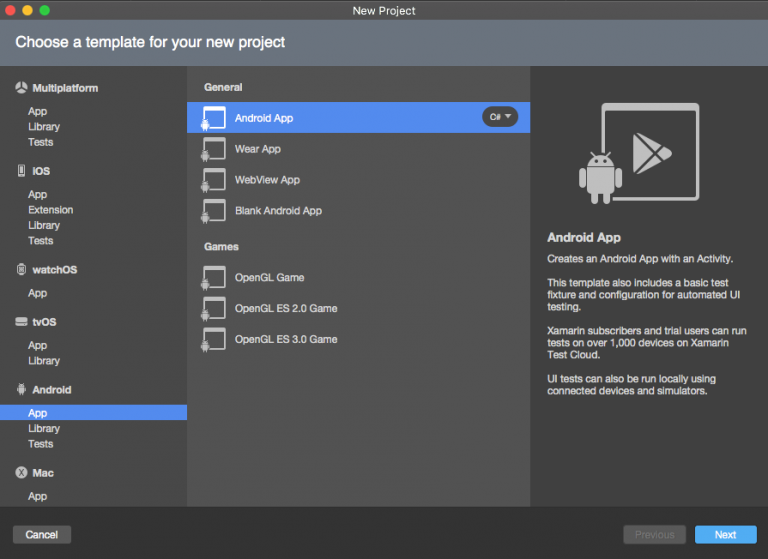
Task: Click the OpenGL ES 2.0 Game icon
Action: (x=214, y=308)
